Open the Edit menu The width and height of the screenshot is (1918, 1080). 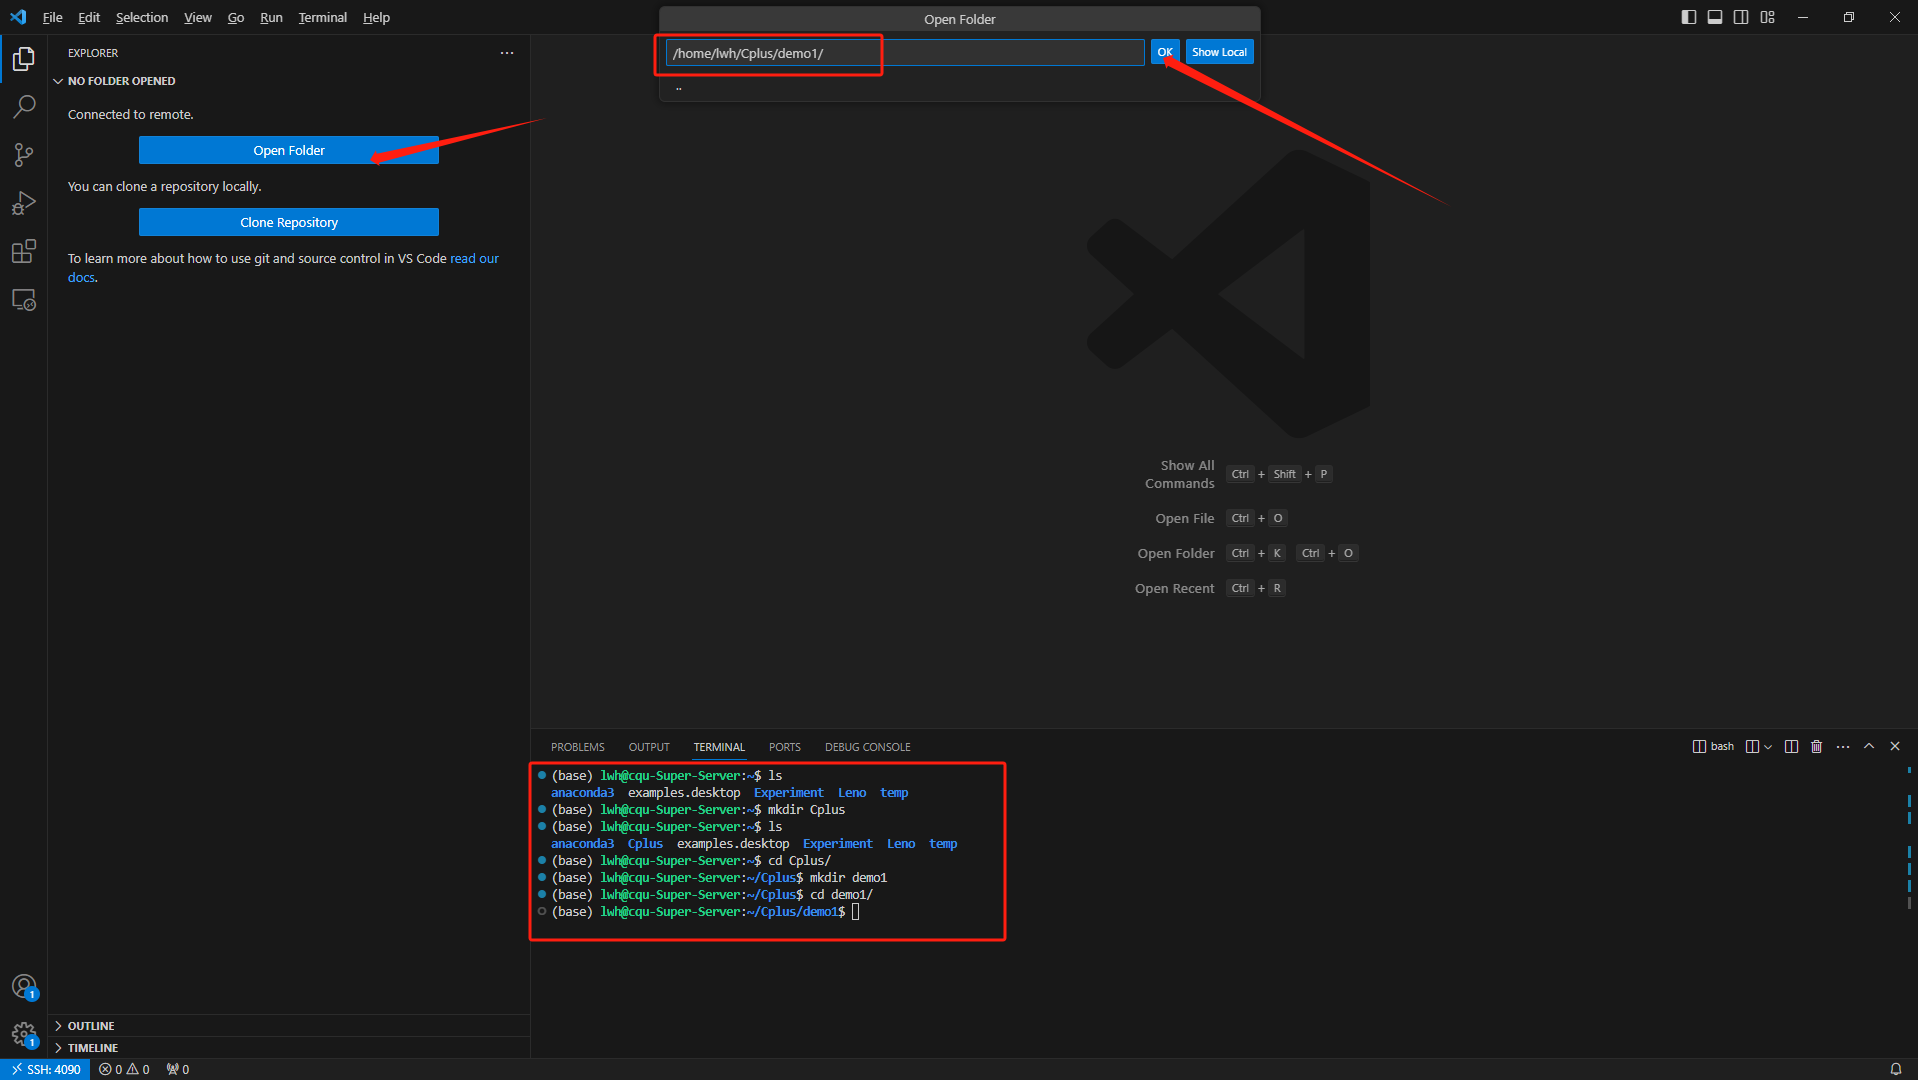[x=89, y=17]
